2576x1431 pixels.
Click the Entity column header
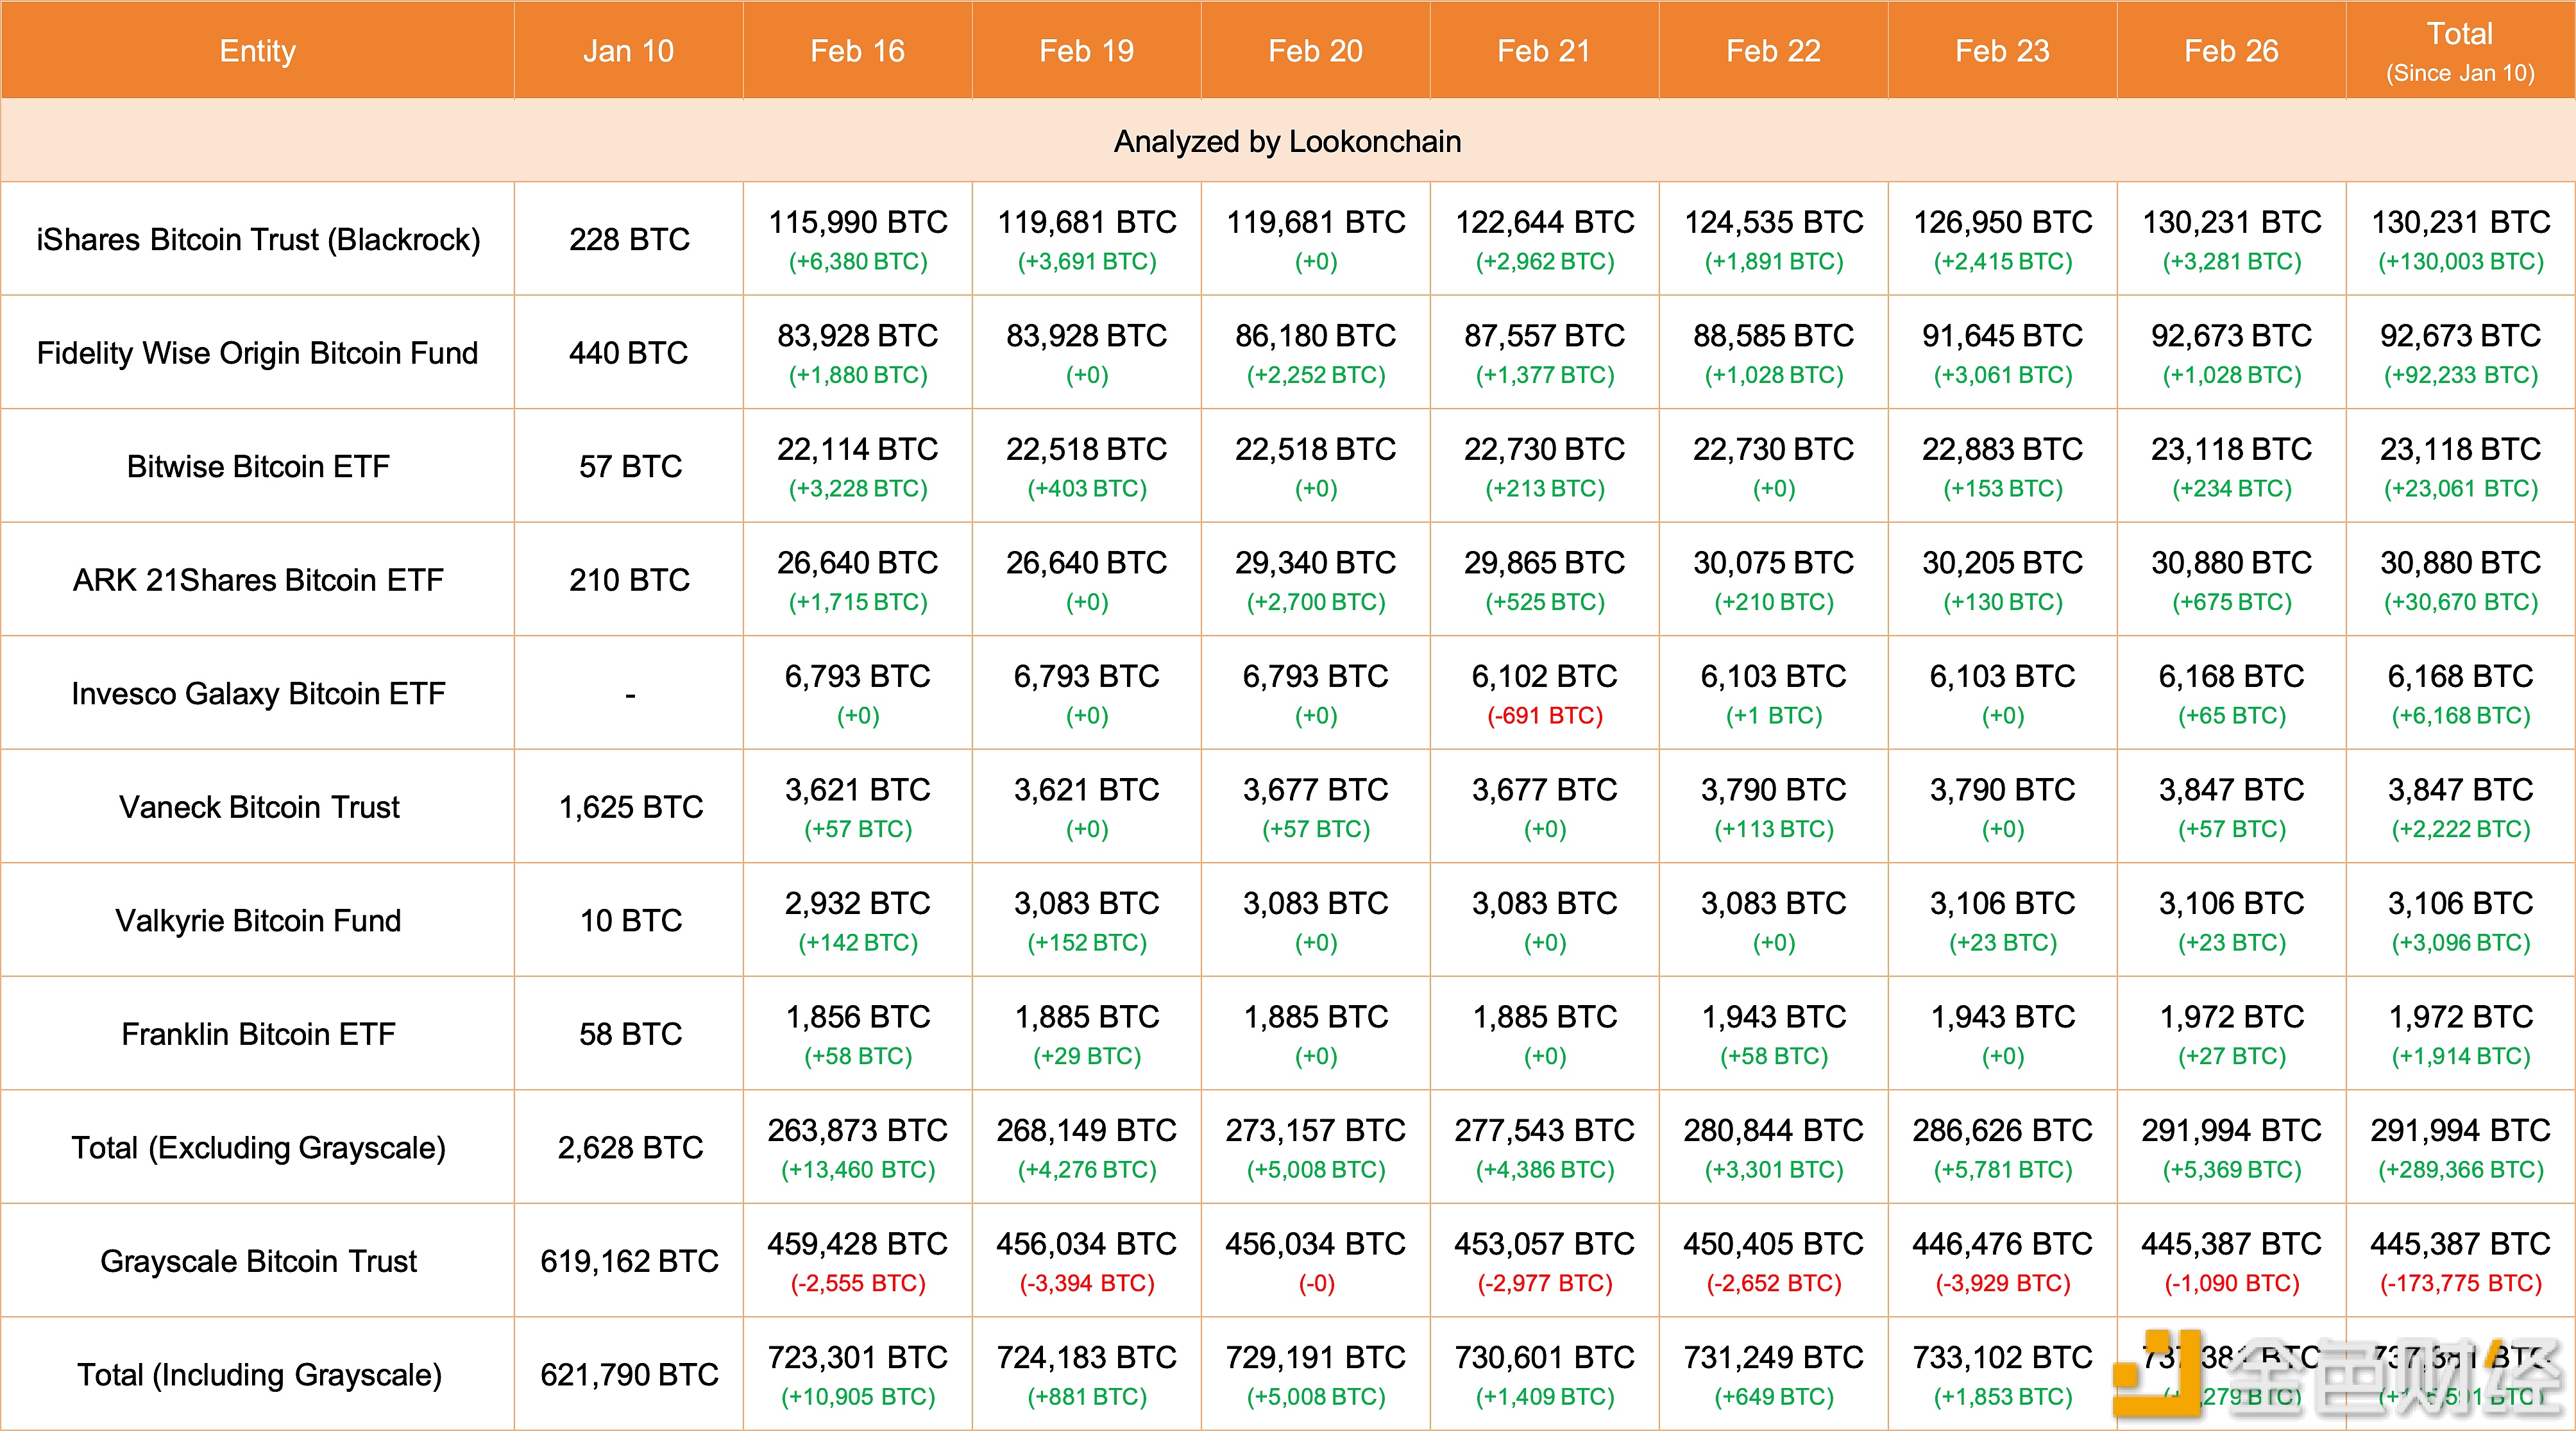tap(257, 51)
